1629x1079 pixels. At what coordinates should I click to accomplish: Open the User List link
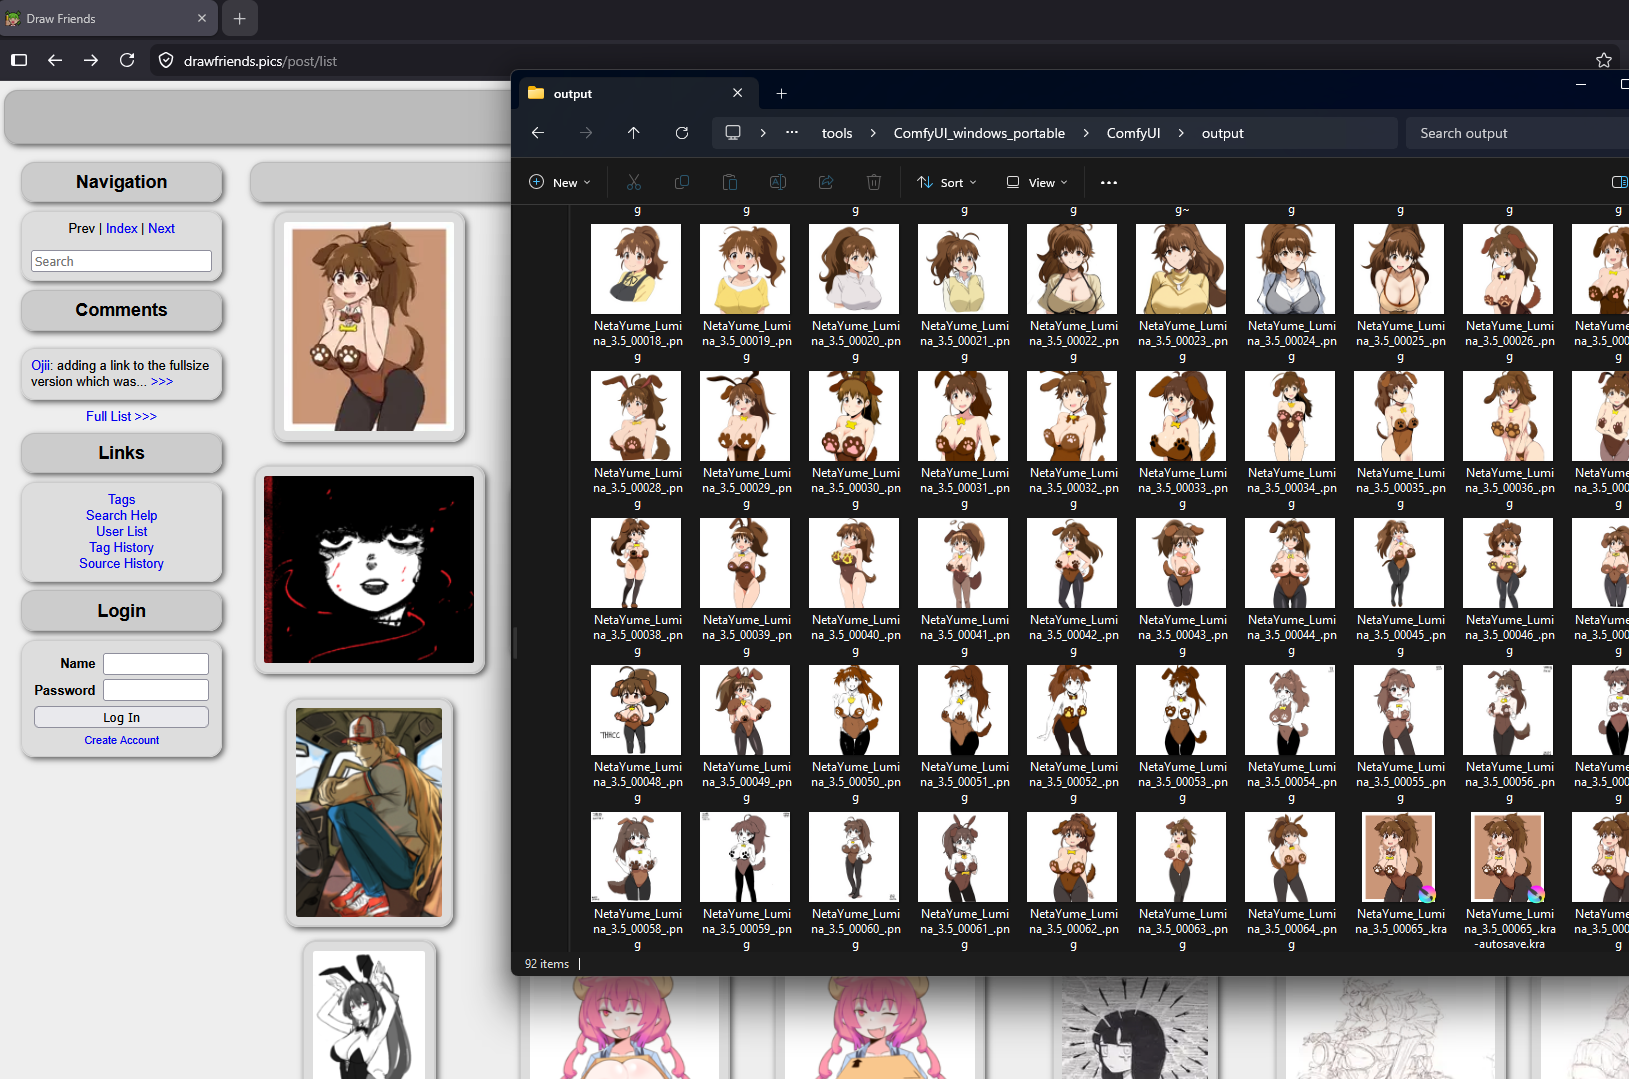pos(122,531)
